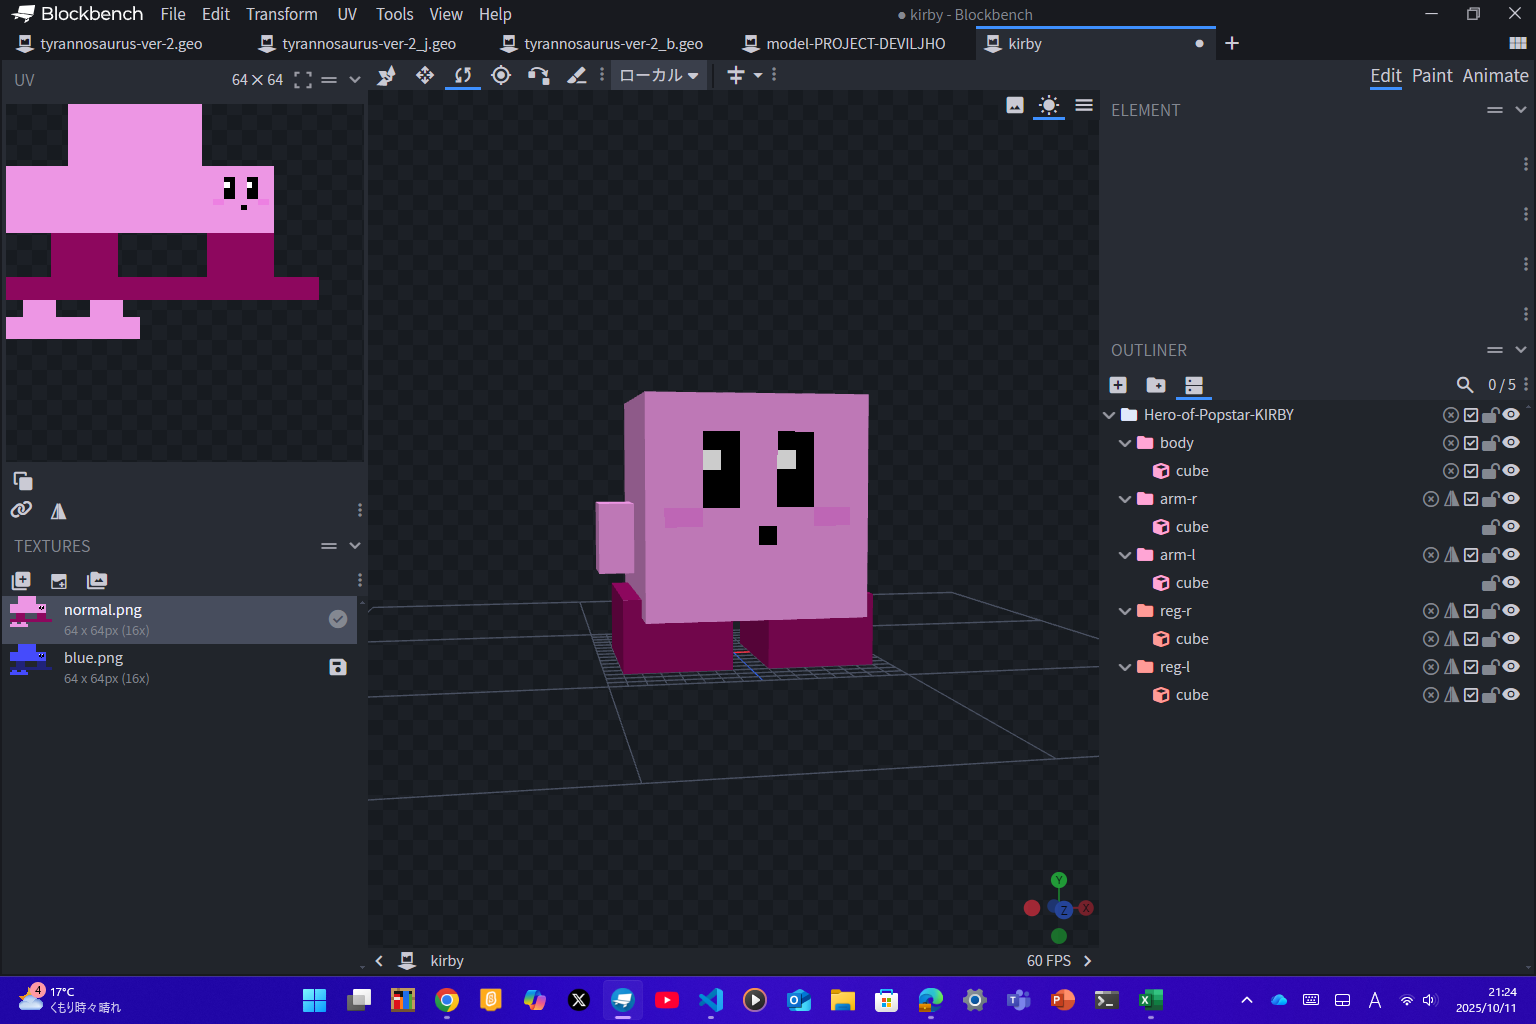Choose the Pivot tool
Screen dimensions: 1536x1024
[501, 76]
